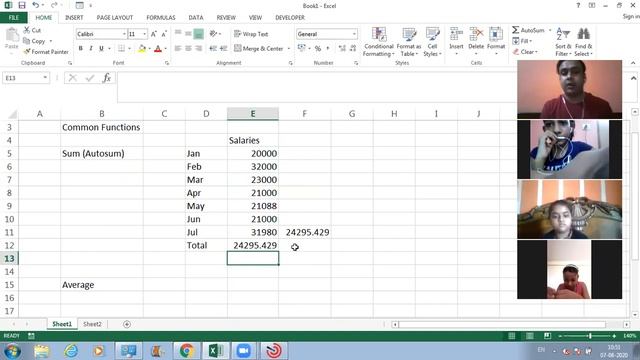Click the Save icon in the title bar
This screenshot has height=360, width=640.
pos(22,5)
